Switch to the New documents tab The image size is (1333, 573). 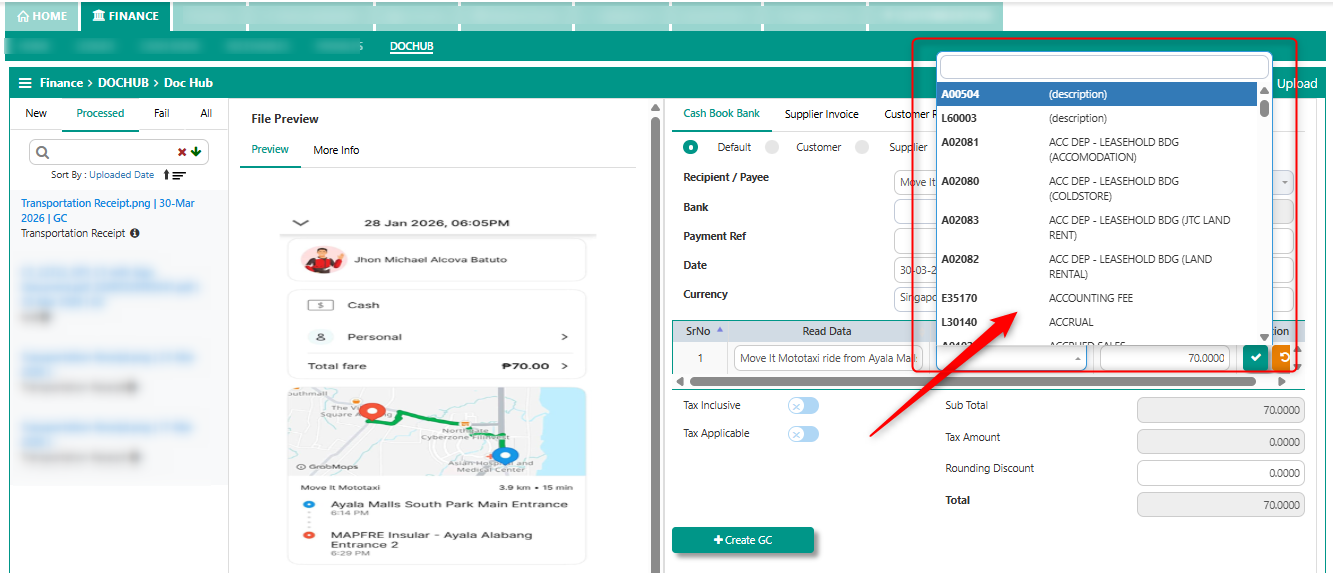coord(36,113)
